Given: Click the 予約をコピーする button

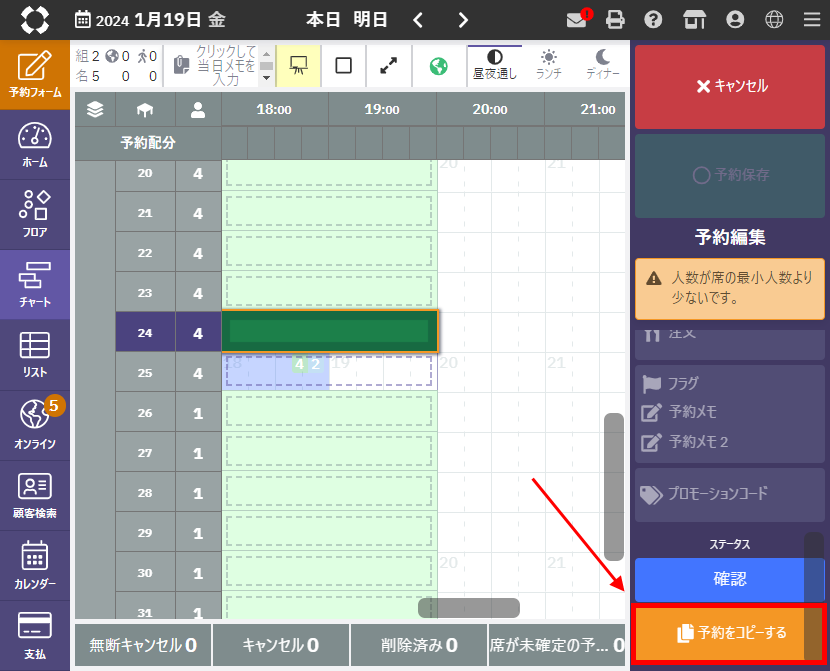Looking at the screenshot, I should click(729, 632).
